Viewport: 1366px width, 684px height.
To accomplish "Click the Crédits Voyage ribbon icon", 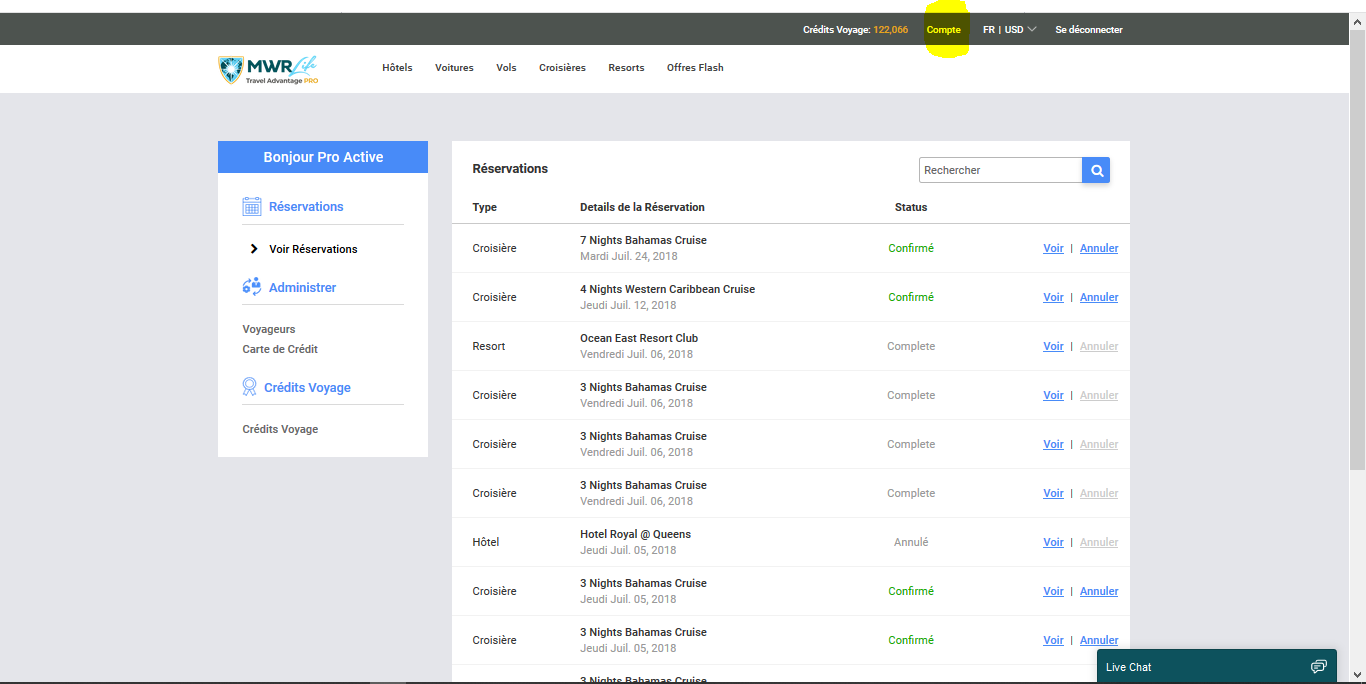I will (x=250, y=387).
